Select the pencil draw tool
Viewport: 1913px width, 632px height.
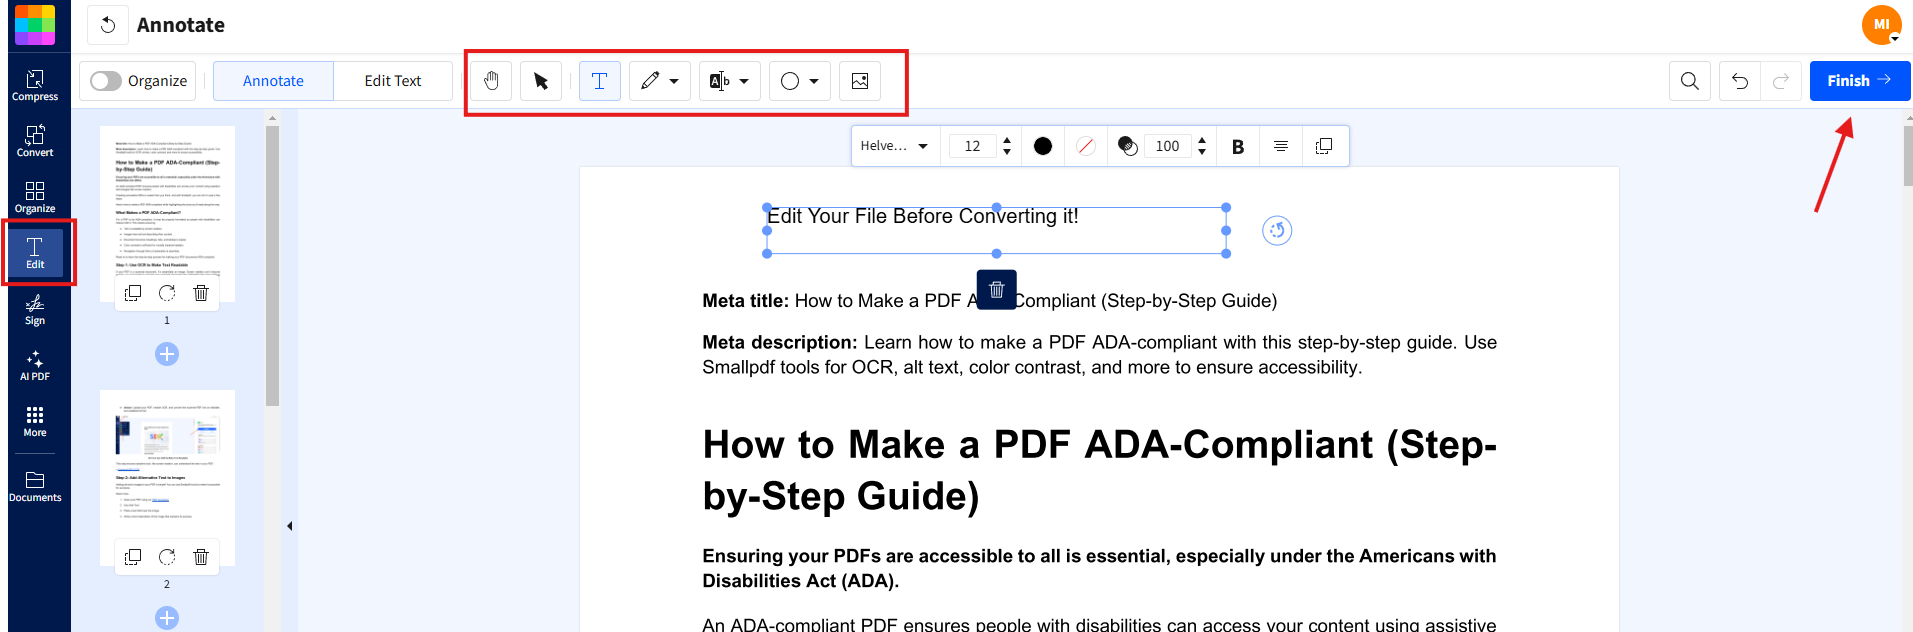(x=650, y=81)
